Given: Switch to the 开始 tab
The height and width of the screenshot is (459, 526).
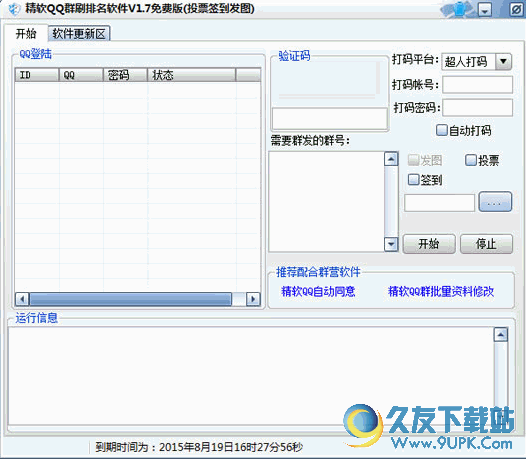Looking at the screenshot, I should click(26, 34).
